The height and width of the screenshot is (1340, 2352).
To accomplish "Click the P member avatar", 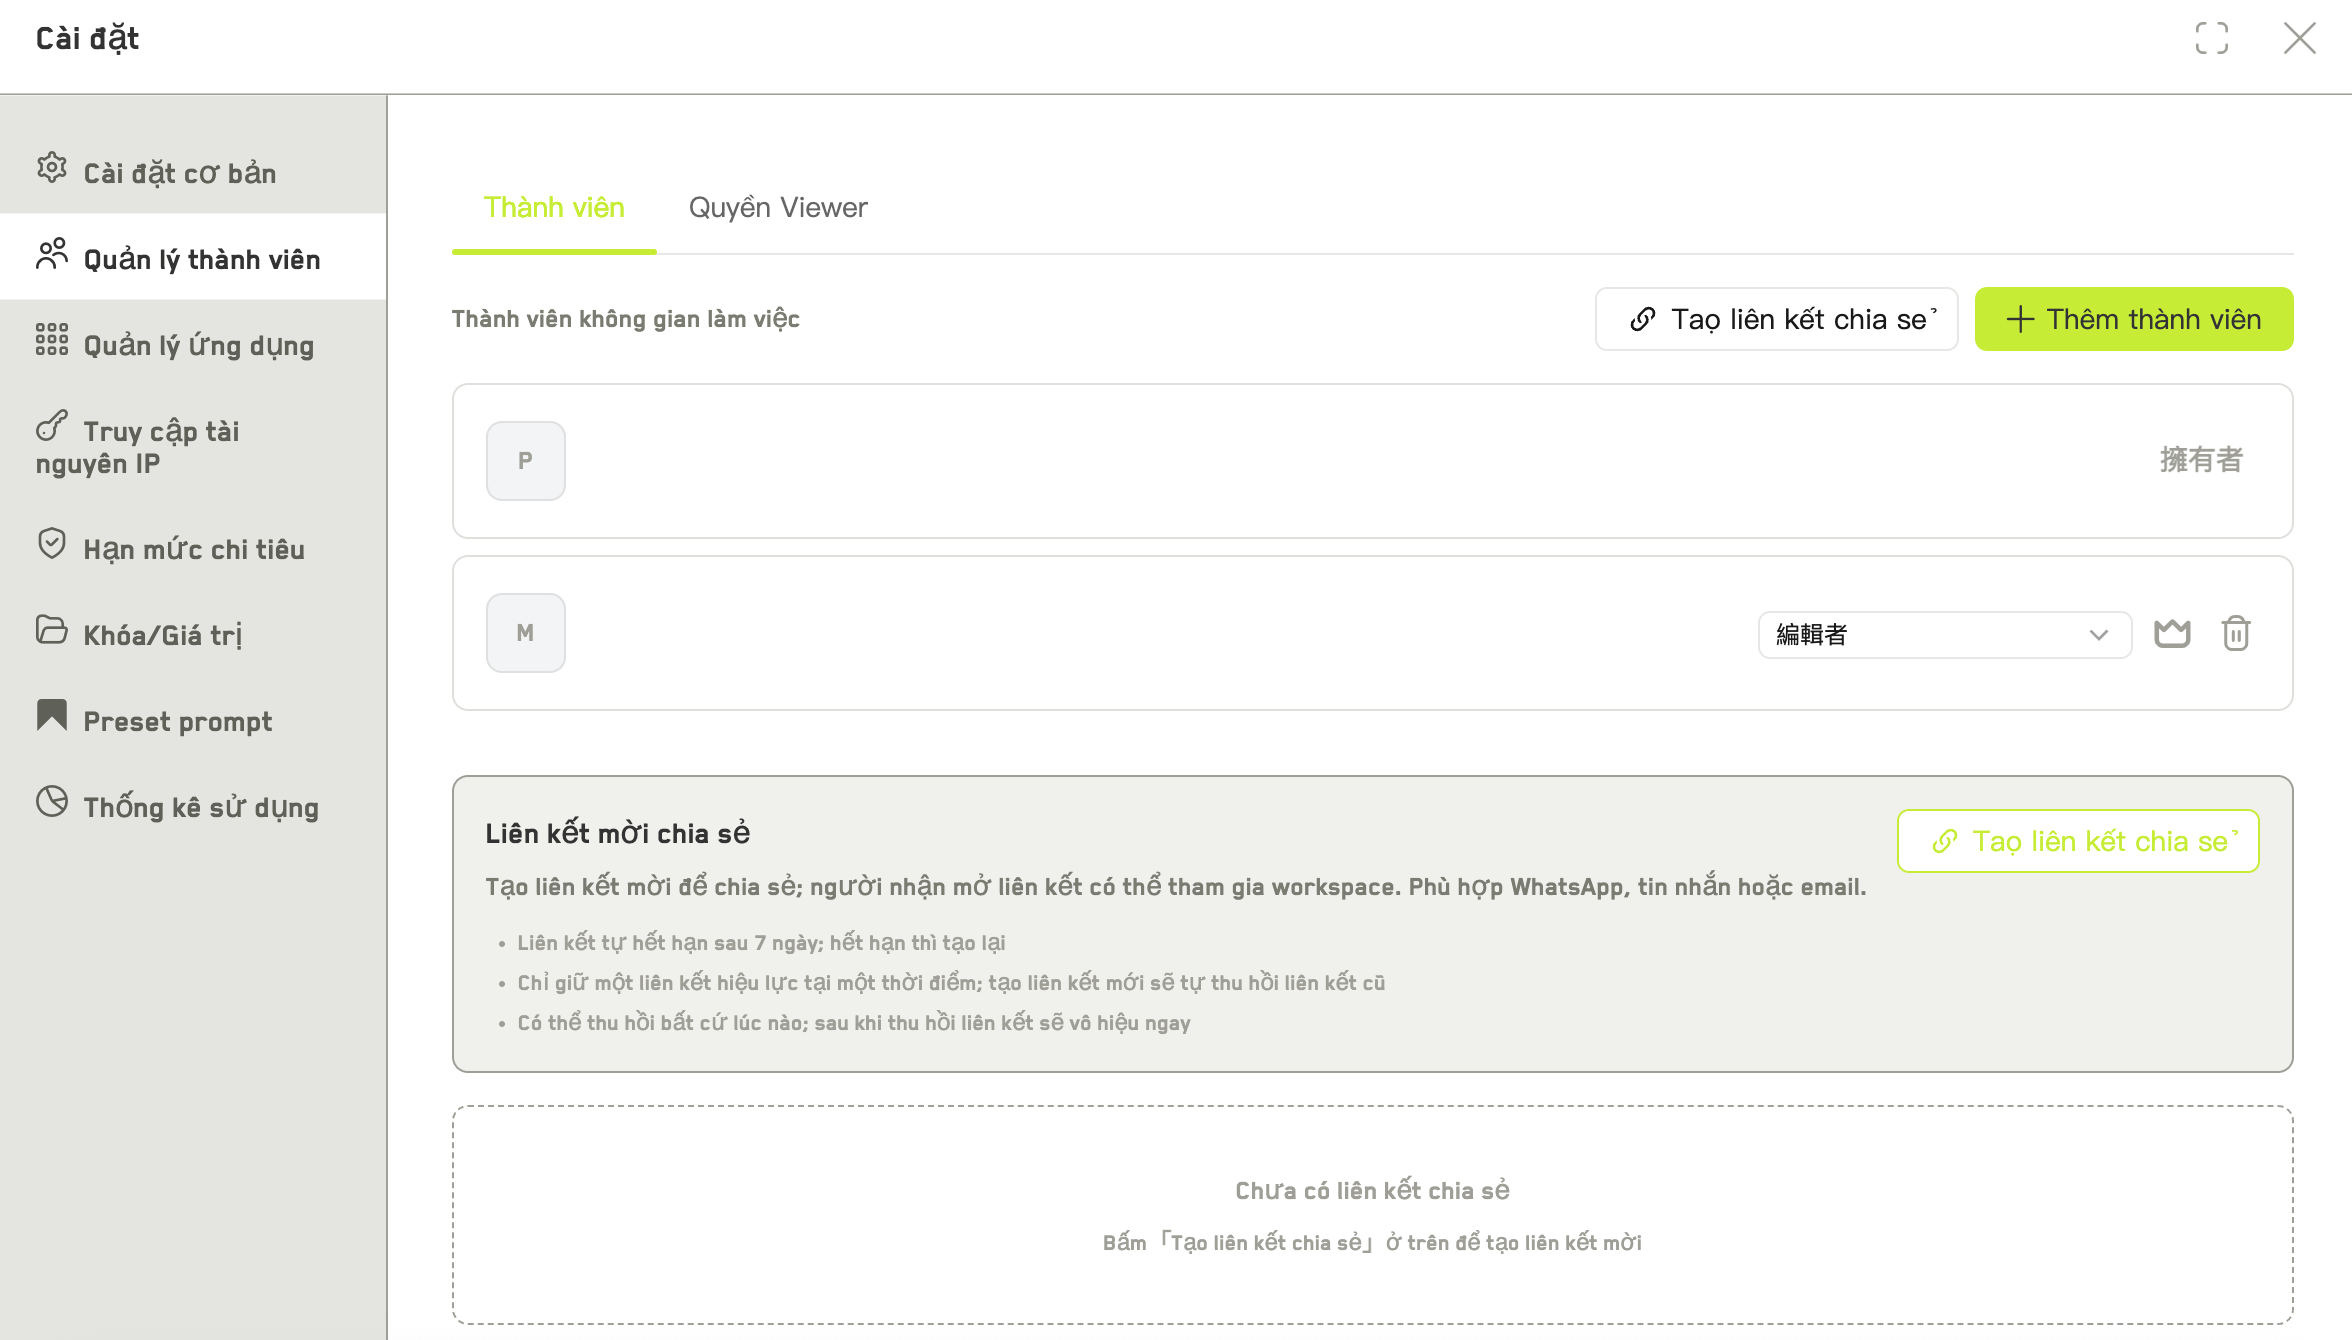I will coord(526,461).
